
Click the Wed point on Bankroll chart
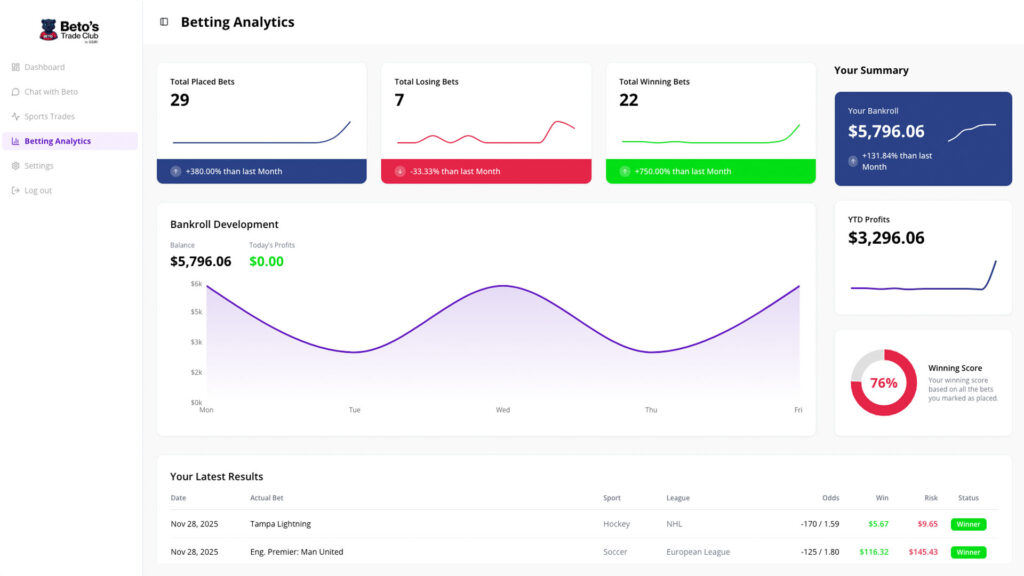[503, 287]
